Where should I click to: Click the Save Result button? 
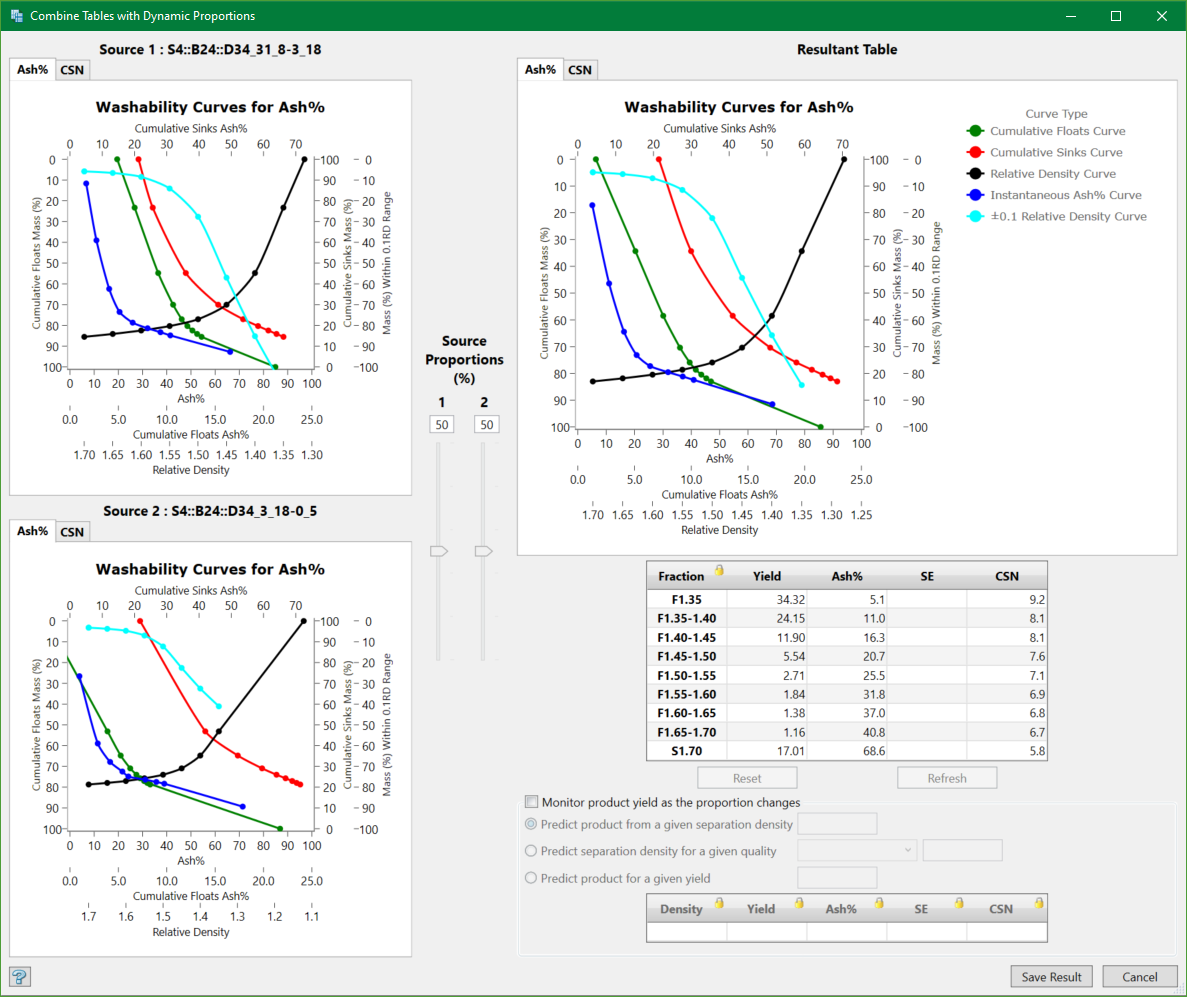(1051, 976)
